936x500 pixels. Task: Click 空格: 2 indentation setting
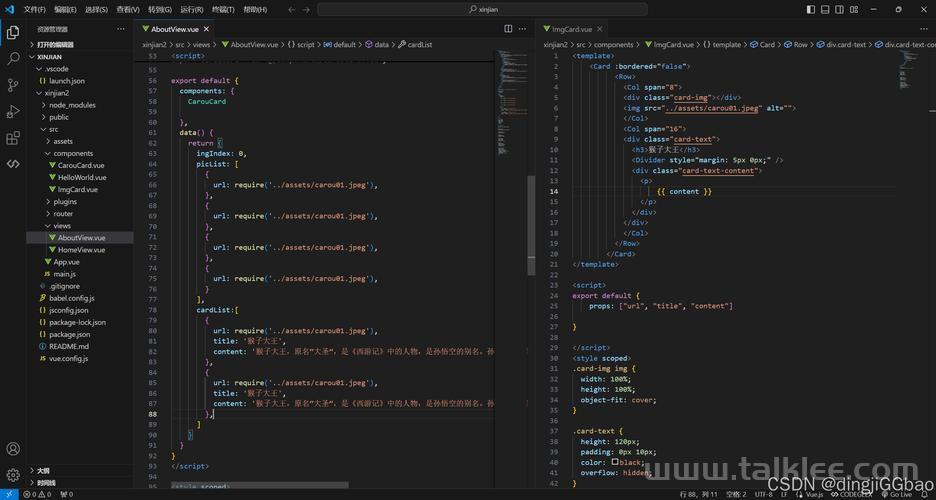(x=736, y=494)
